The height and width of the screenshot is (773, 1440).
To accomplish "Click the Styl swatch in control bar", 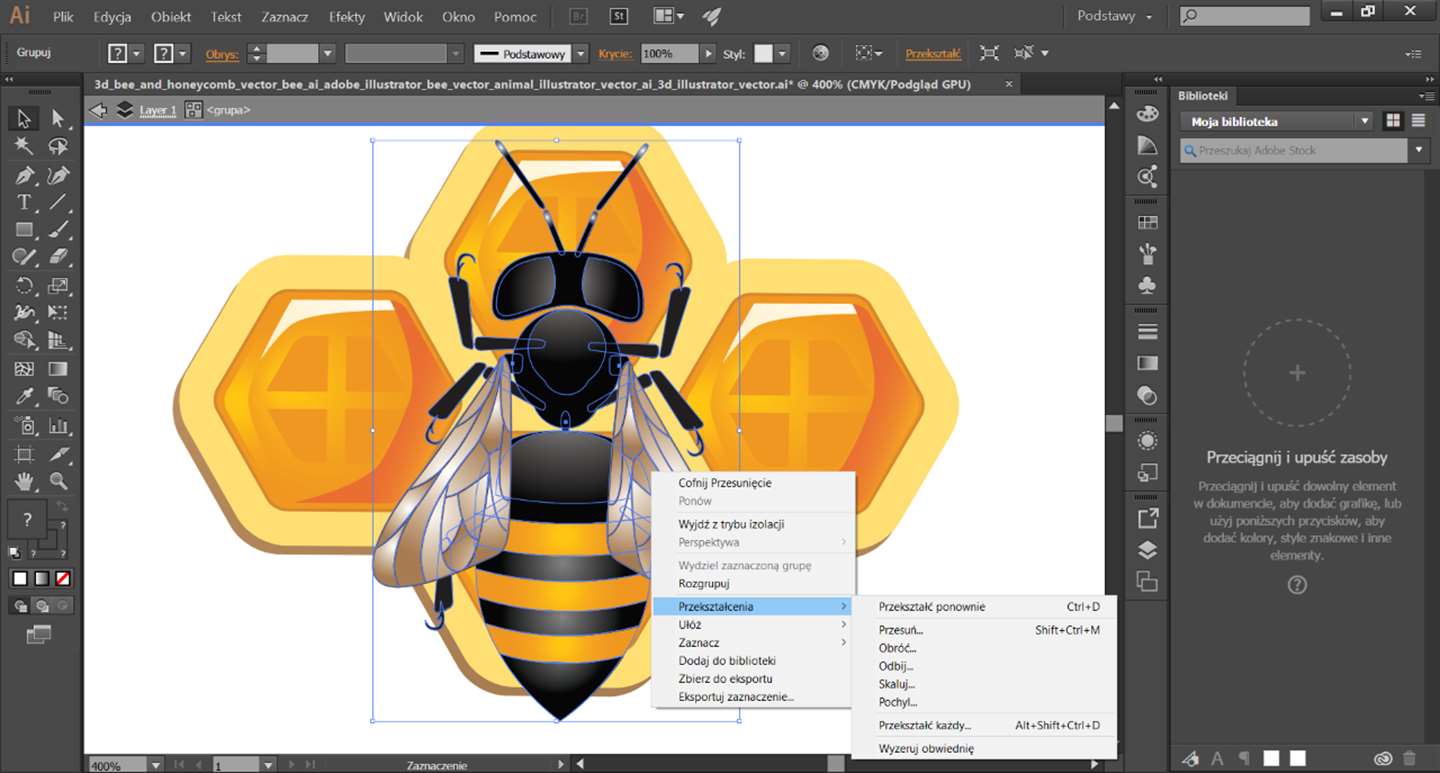I will 763,54.
